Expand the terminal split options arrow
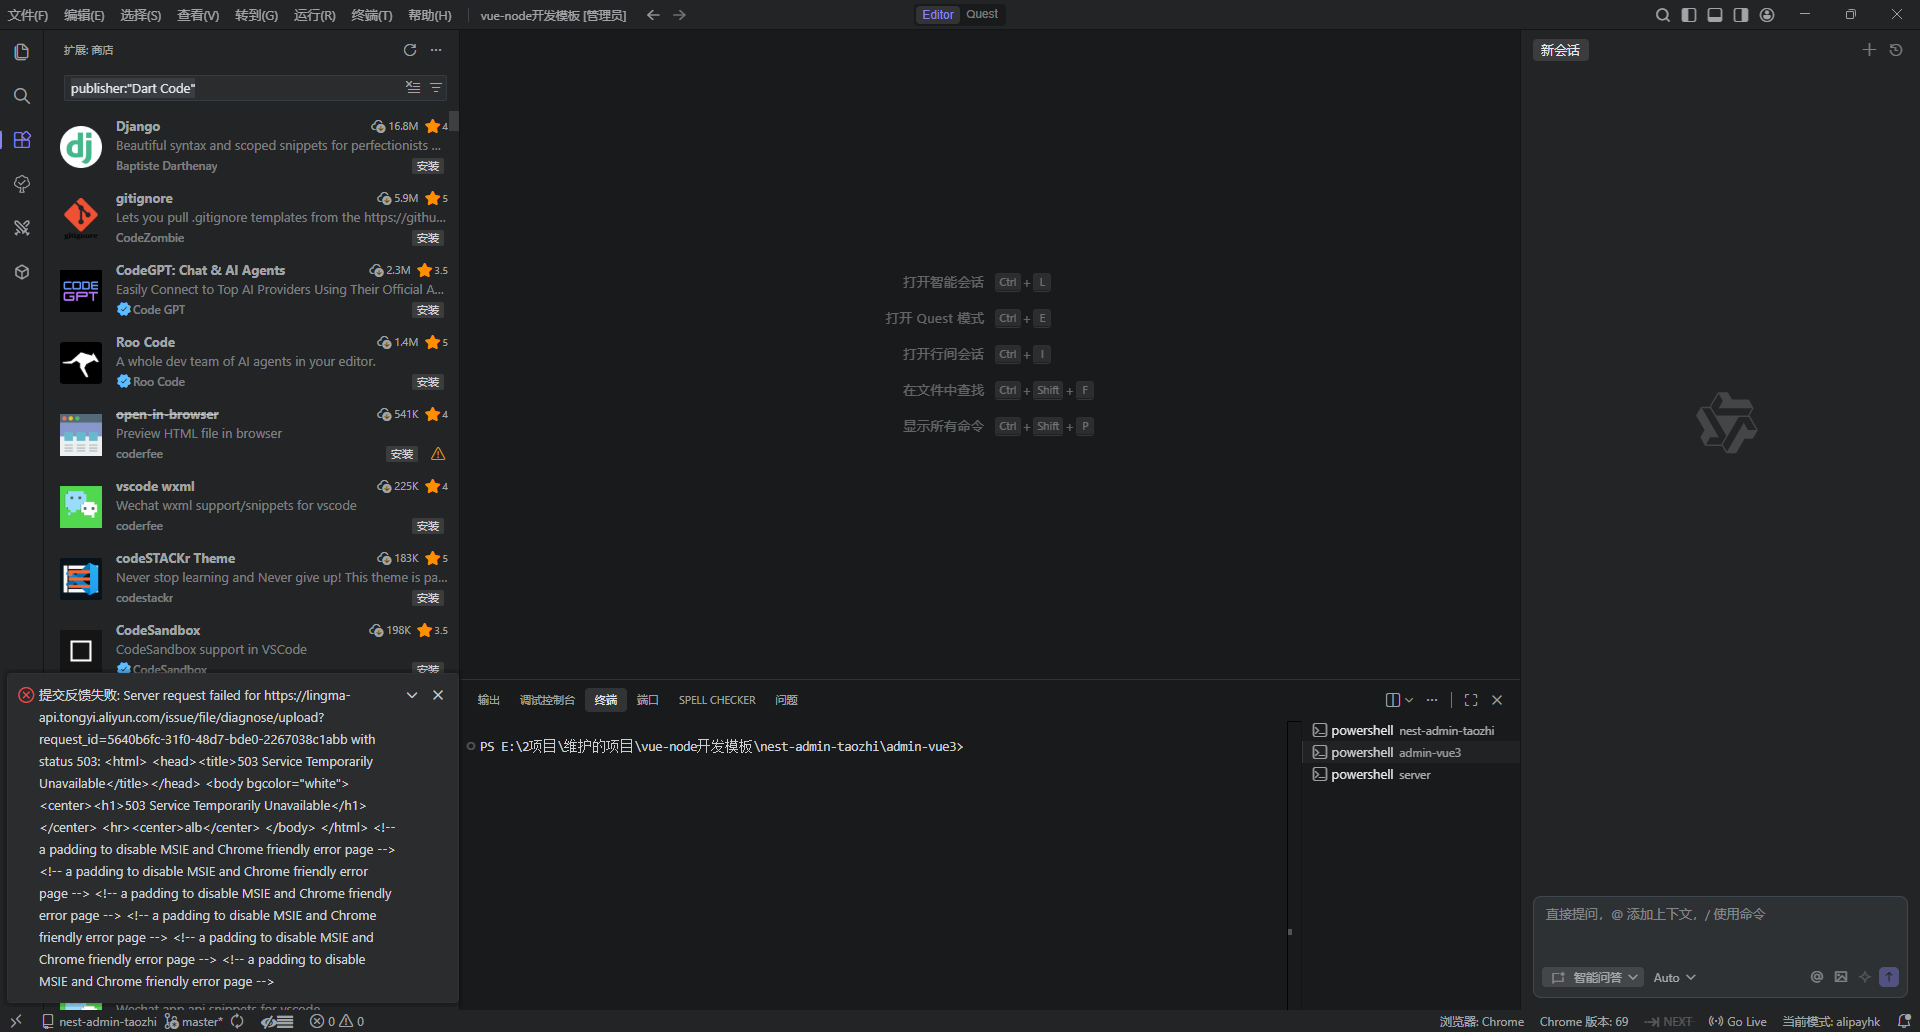Viewport: 1920px width, 1032px height. [x=1409, y=700]
